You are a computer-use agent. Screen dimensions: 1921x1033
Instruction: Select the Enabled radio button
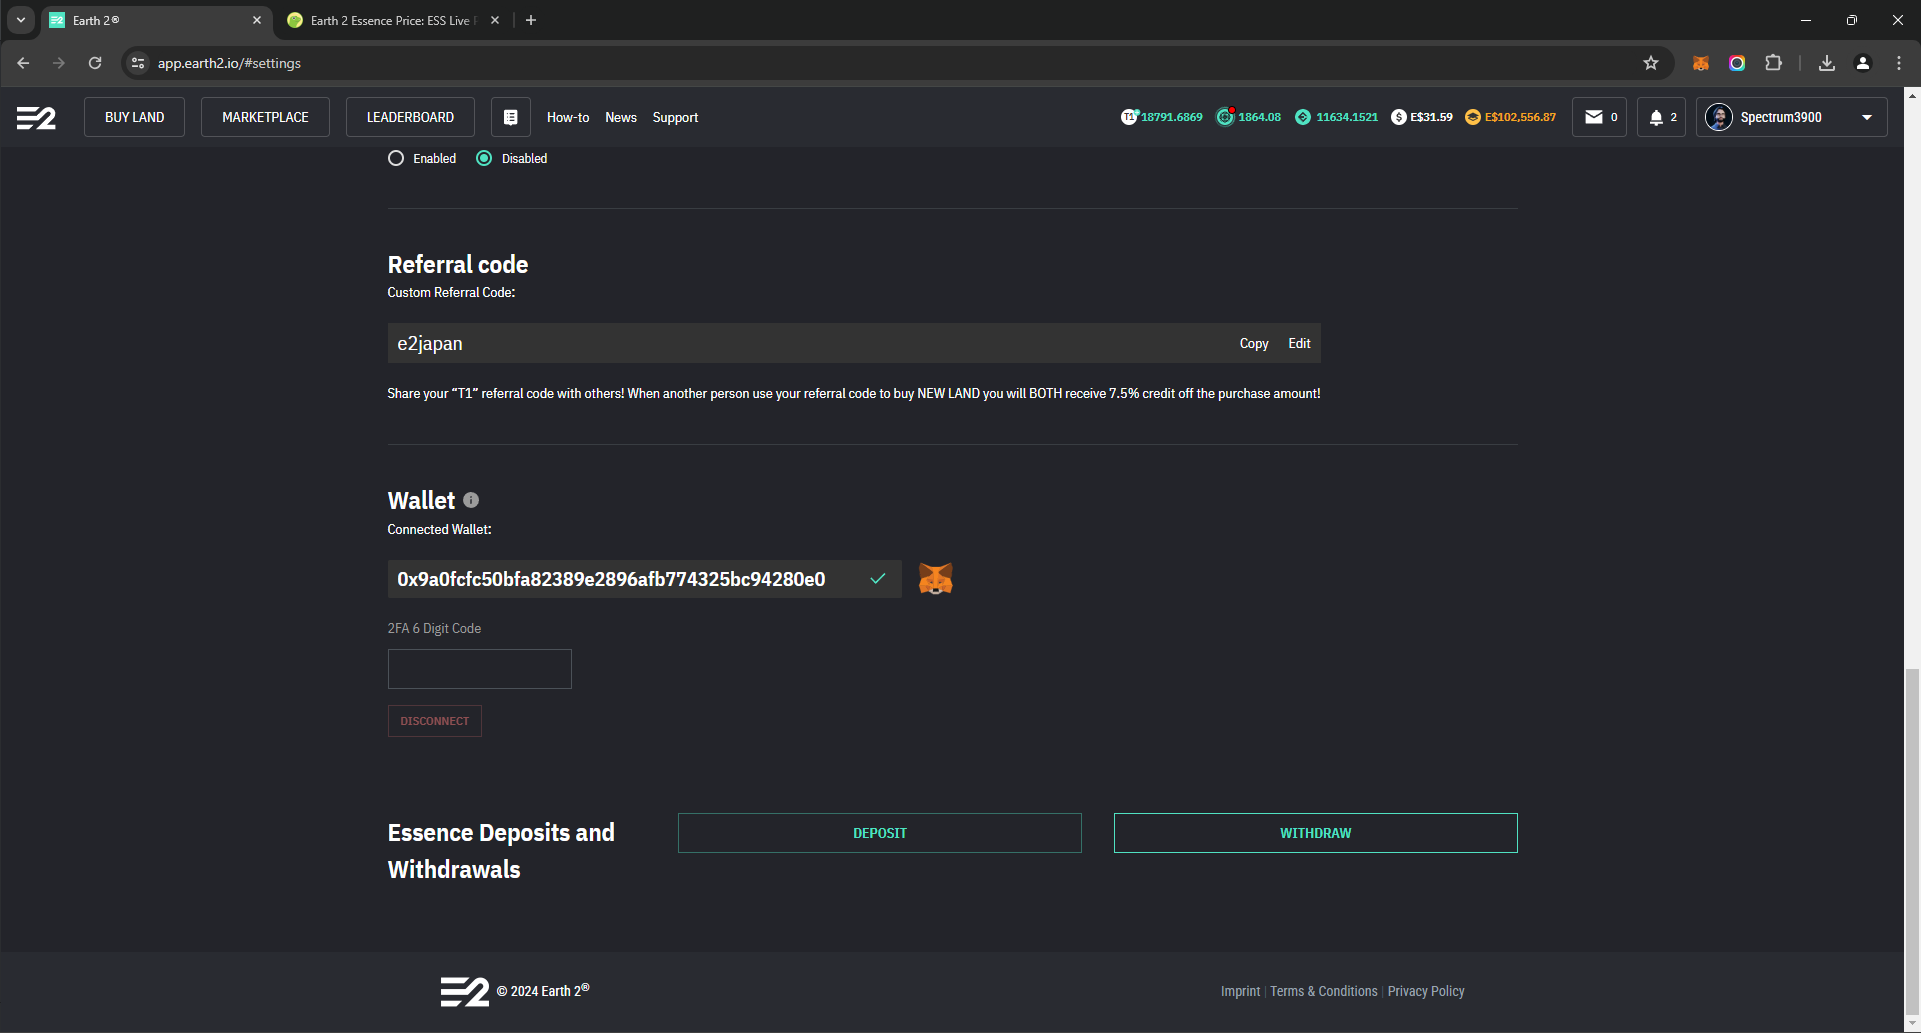click(396, 158)
